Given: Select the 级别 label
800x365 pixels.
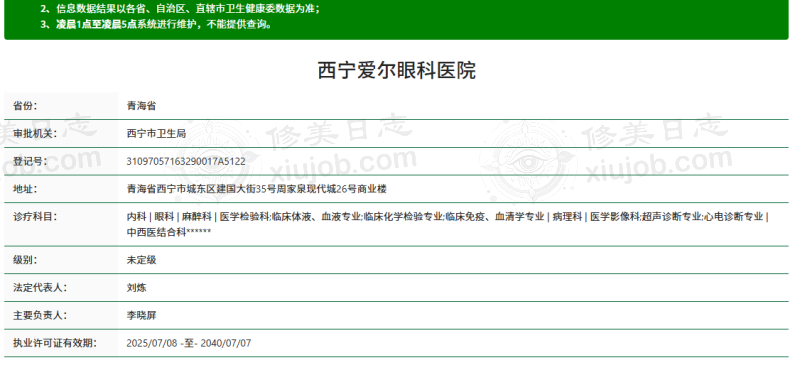Looking at the screenshot, I should 25,260.
